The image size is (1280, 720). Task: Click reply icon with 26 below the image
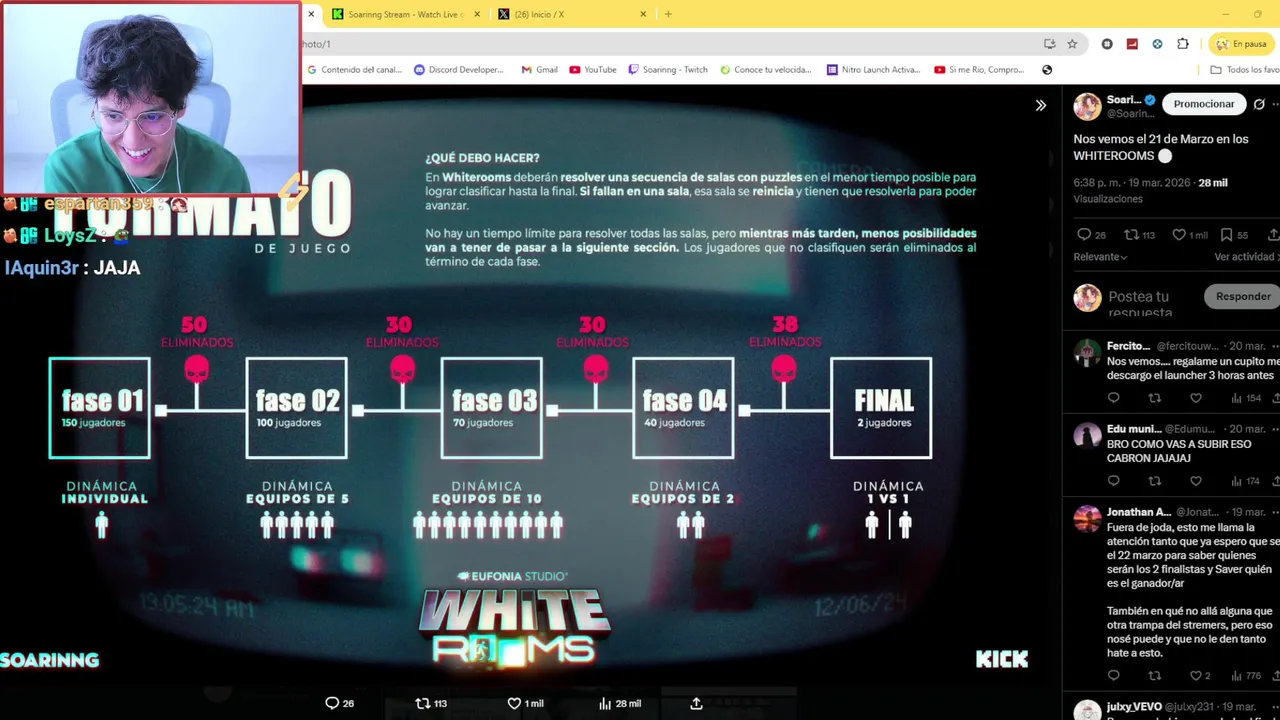tap(340, 703)
